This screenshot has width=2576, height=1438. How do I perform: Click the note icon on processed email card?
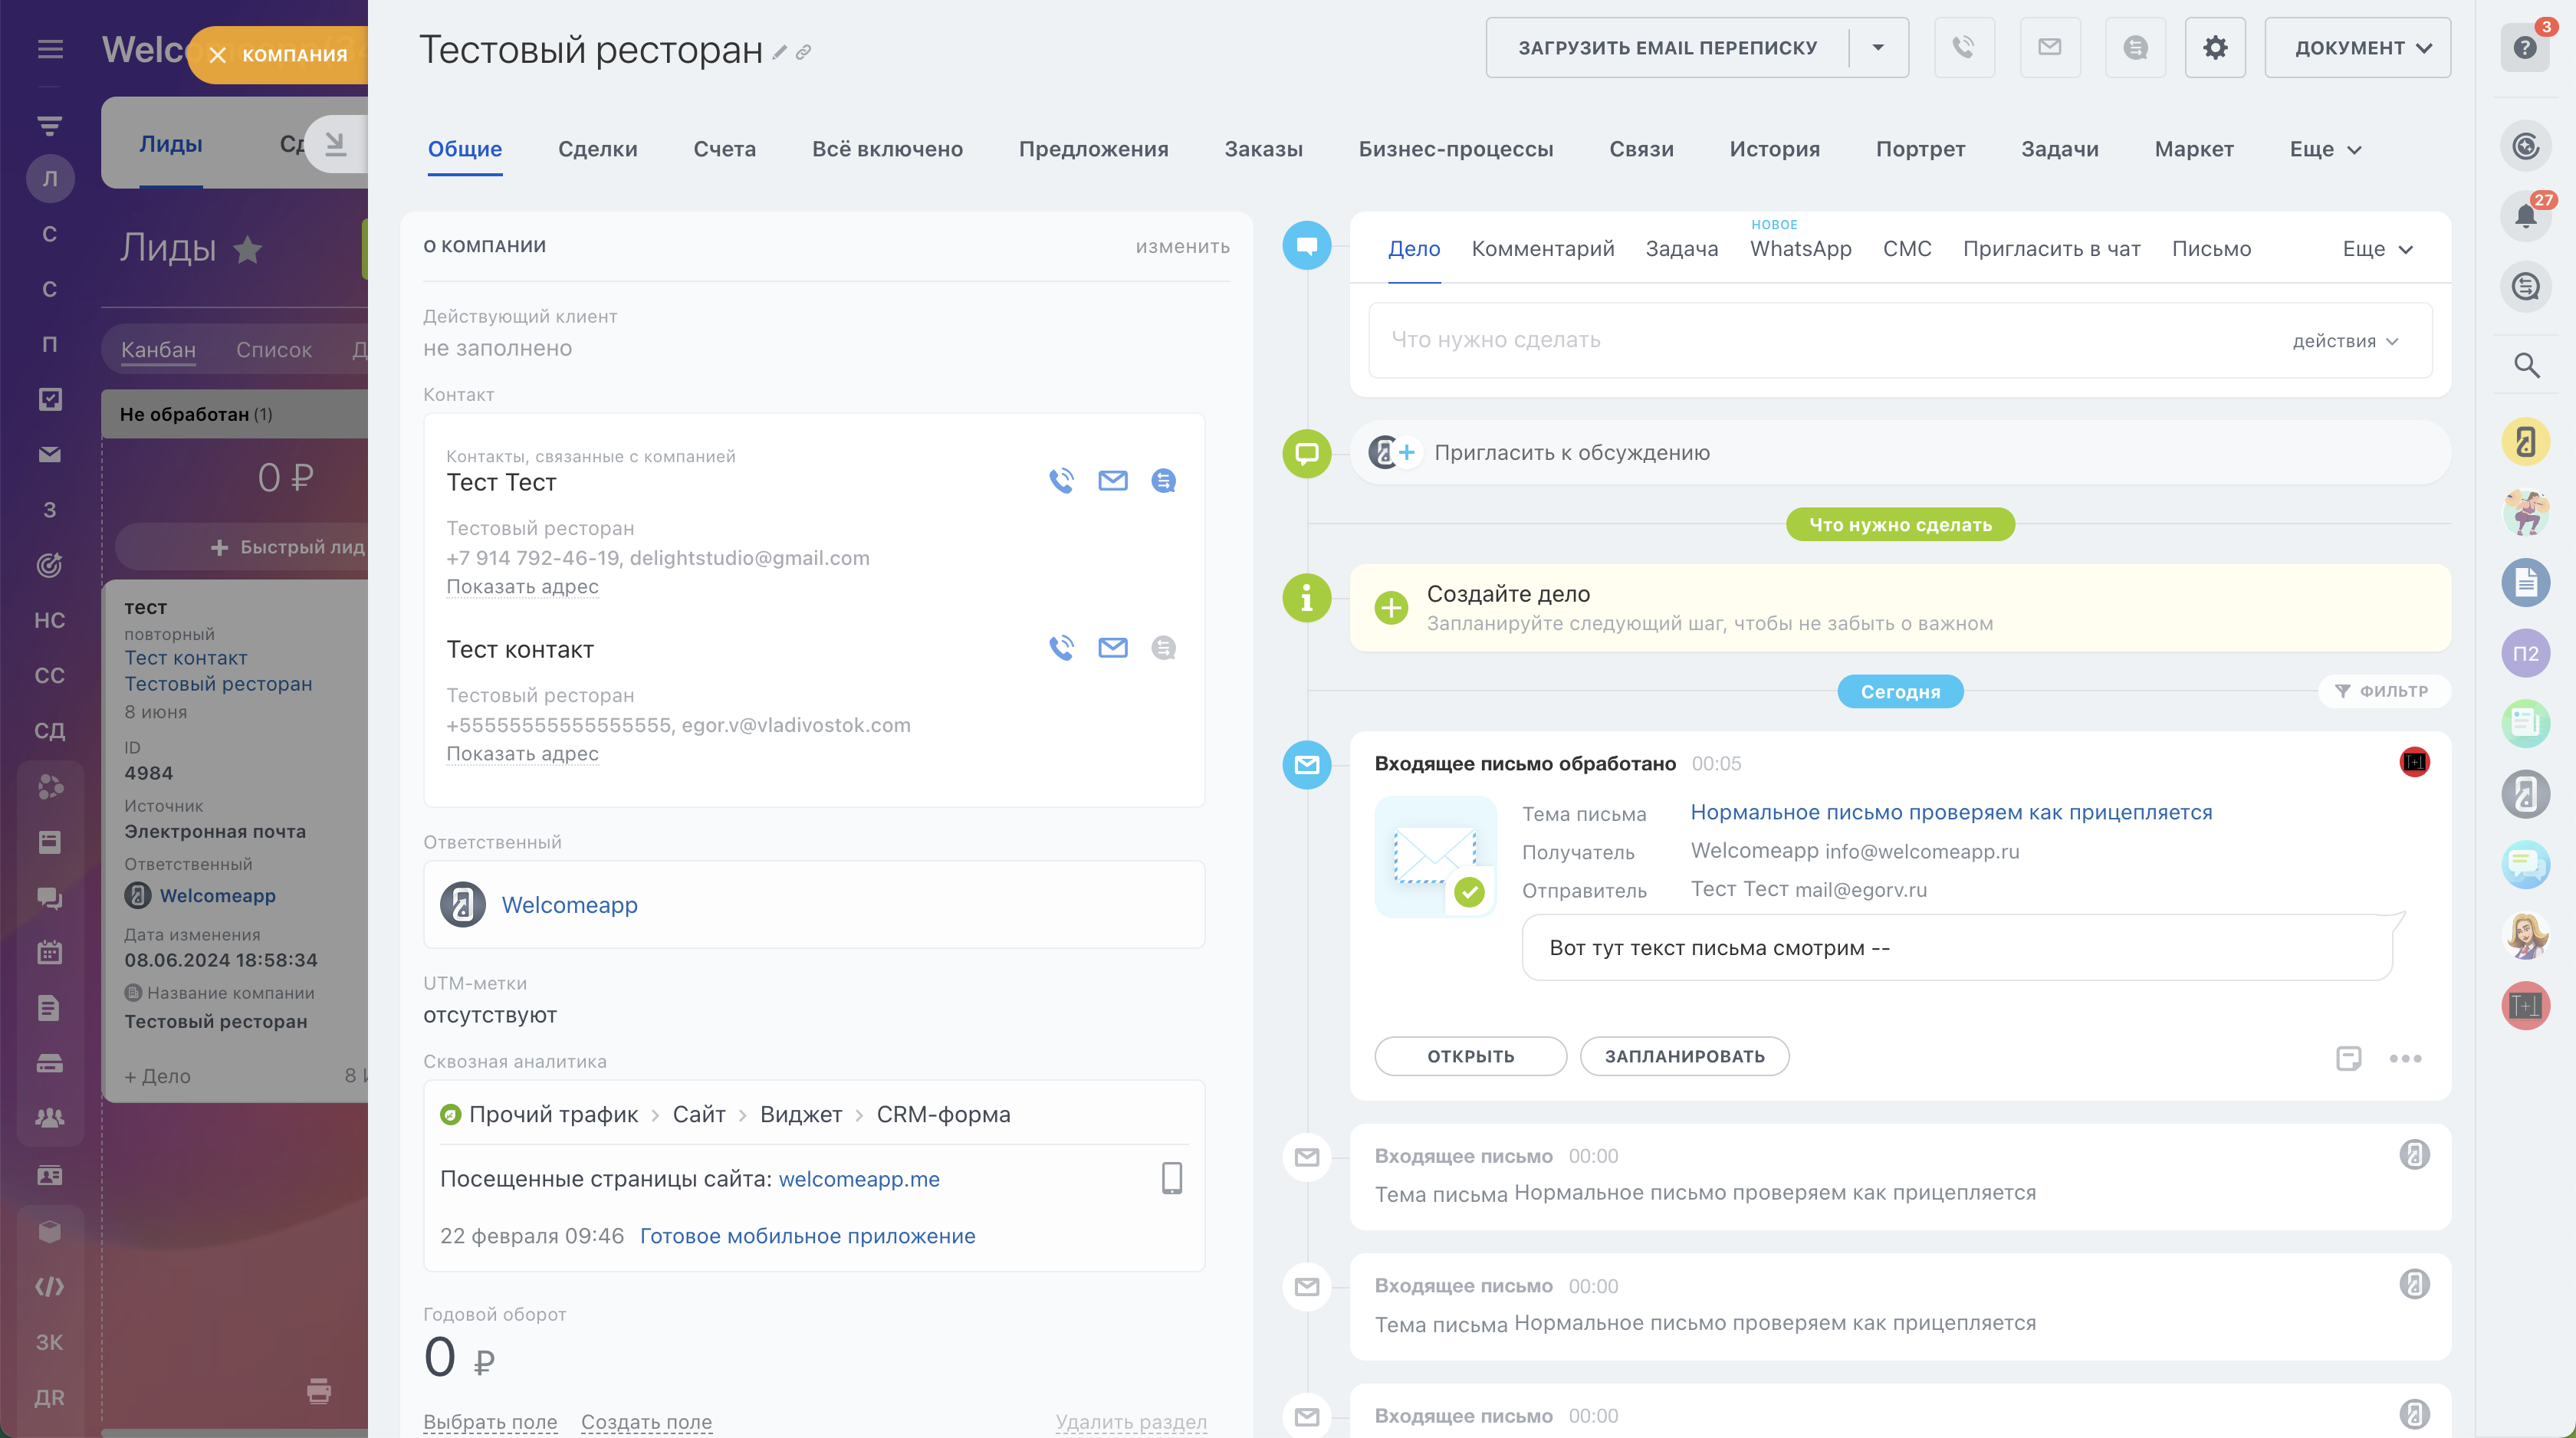2348,1058
